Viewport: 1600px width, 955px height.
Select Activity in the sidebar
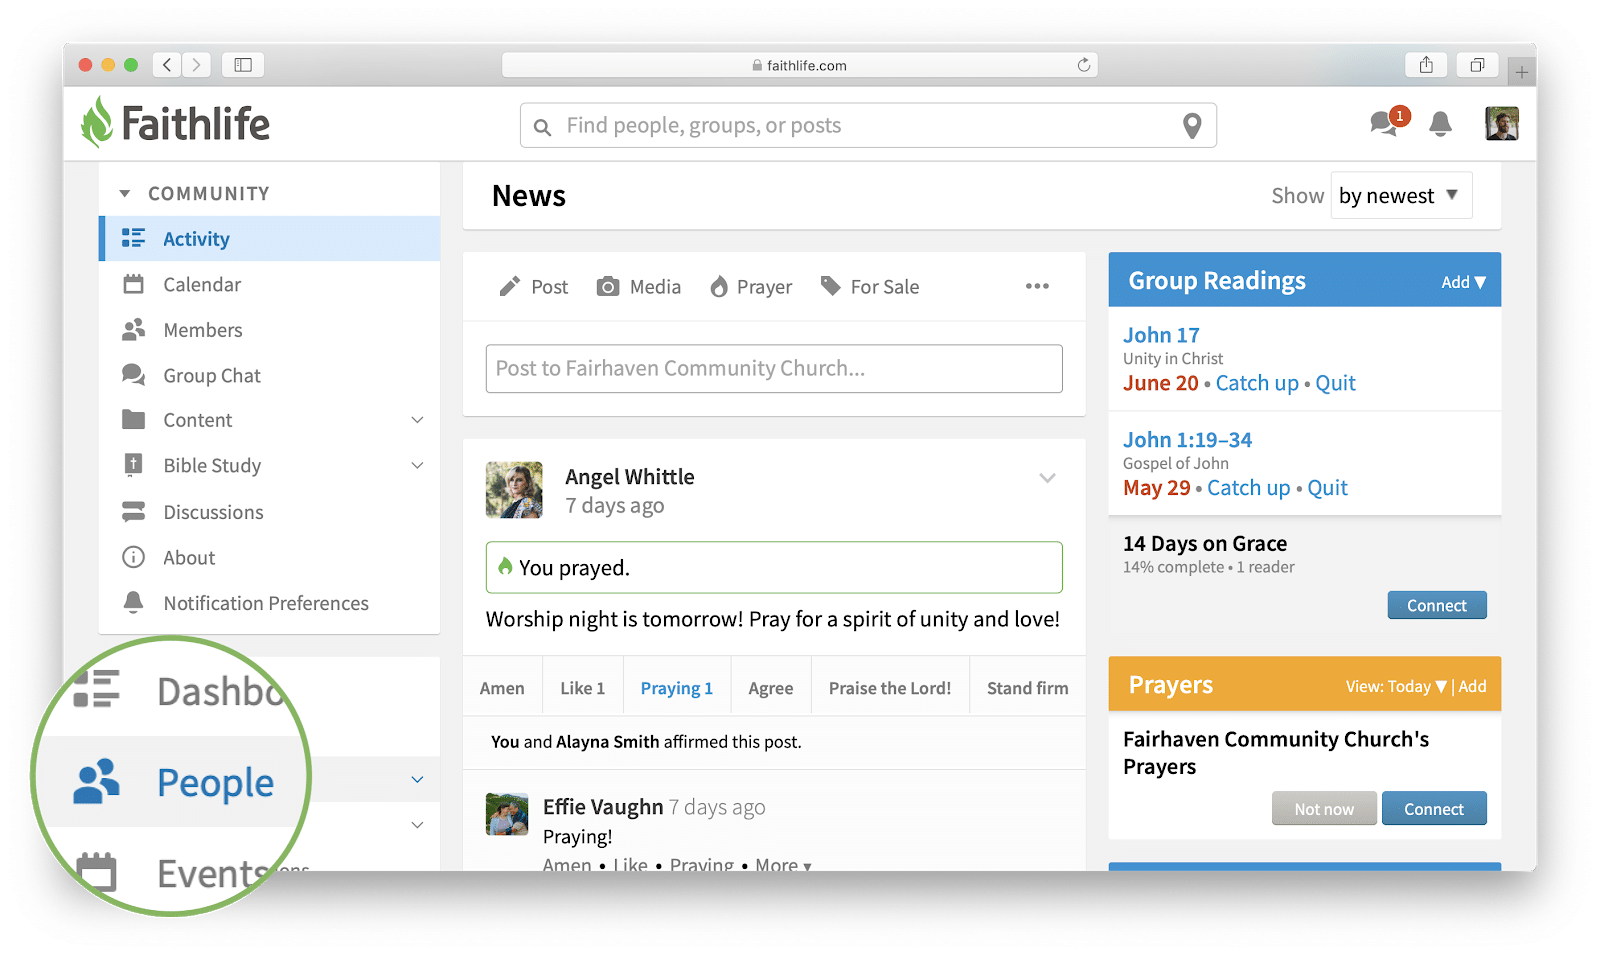269,238
